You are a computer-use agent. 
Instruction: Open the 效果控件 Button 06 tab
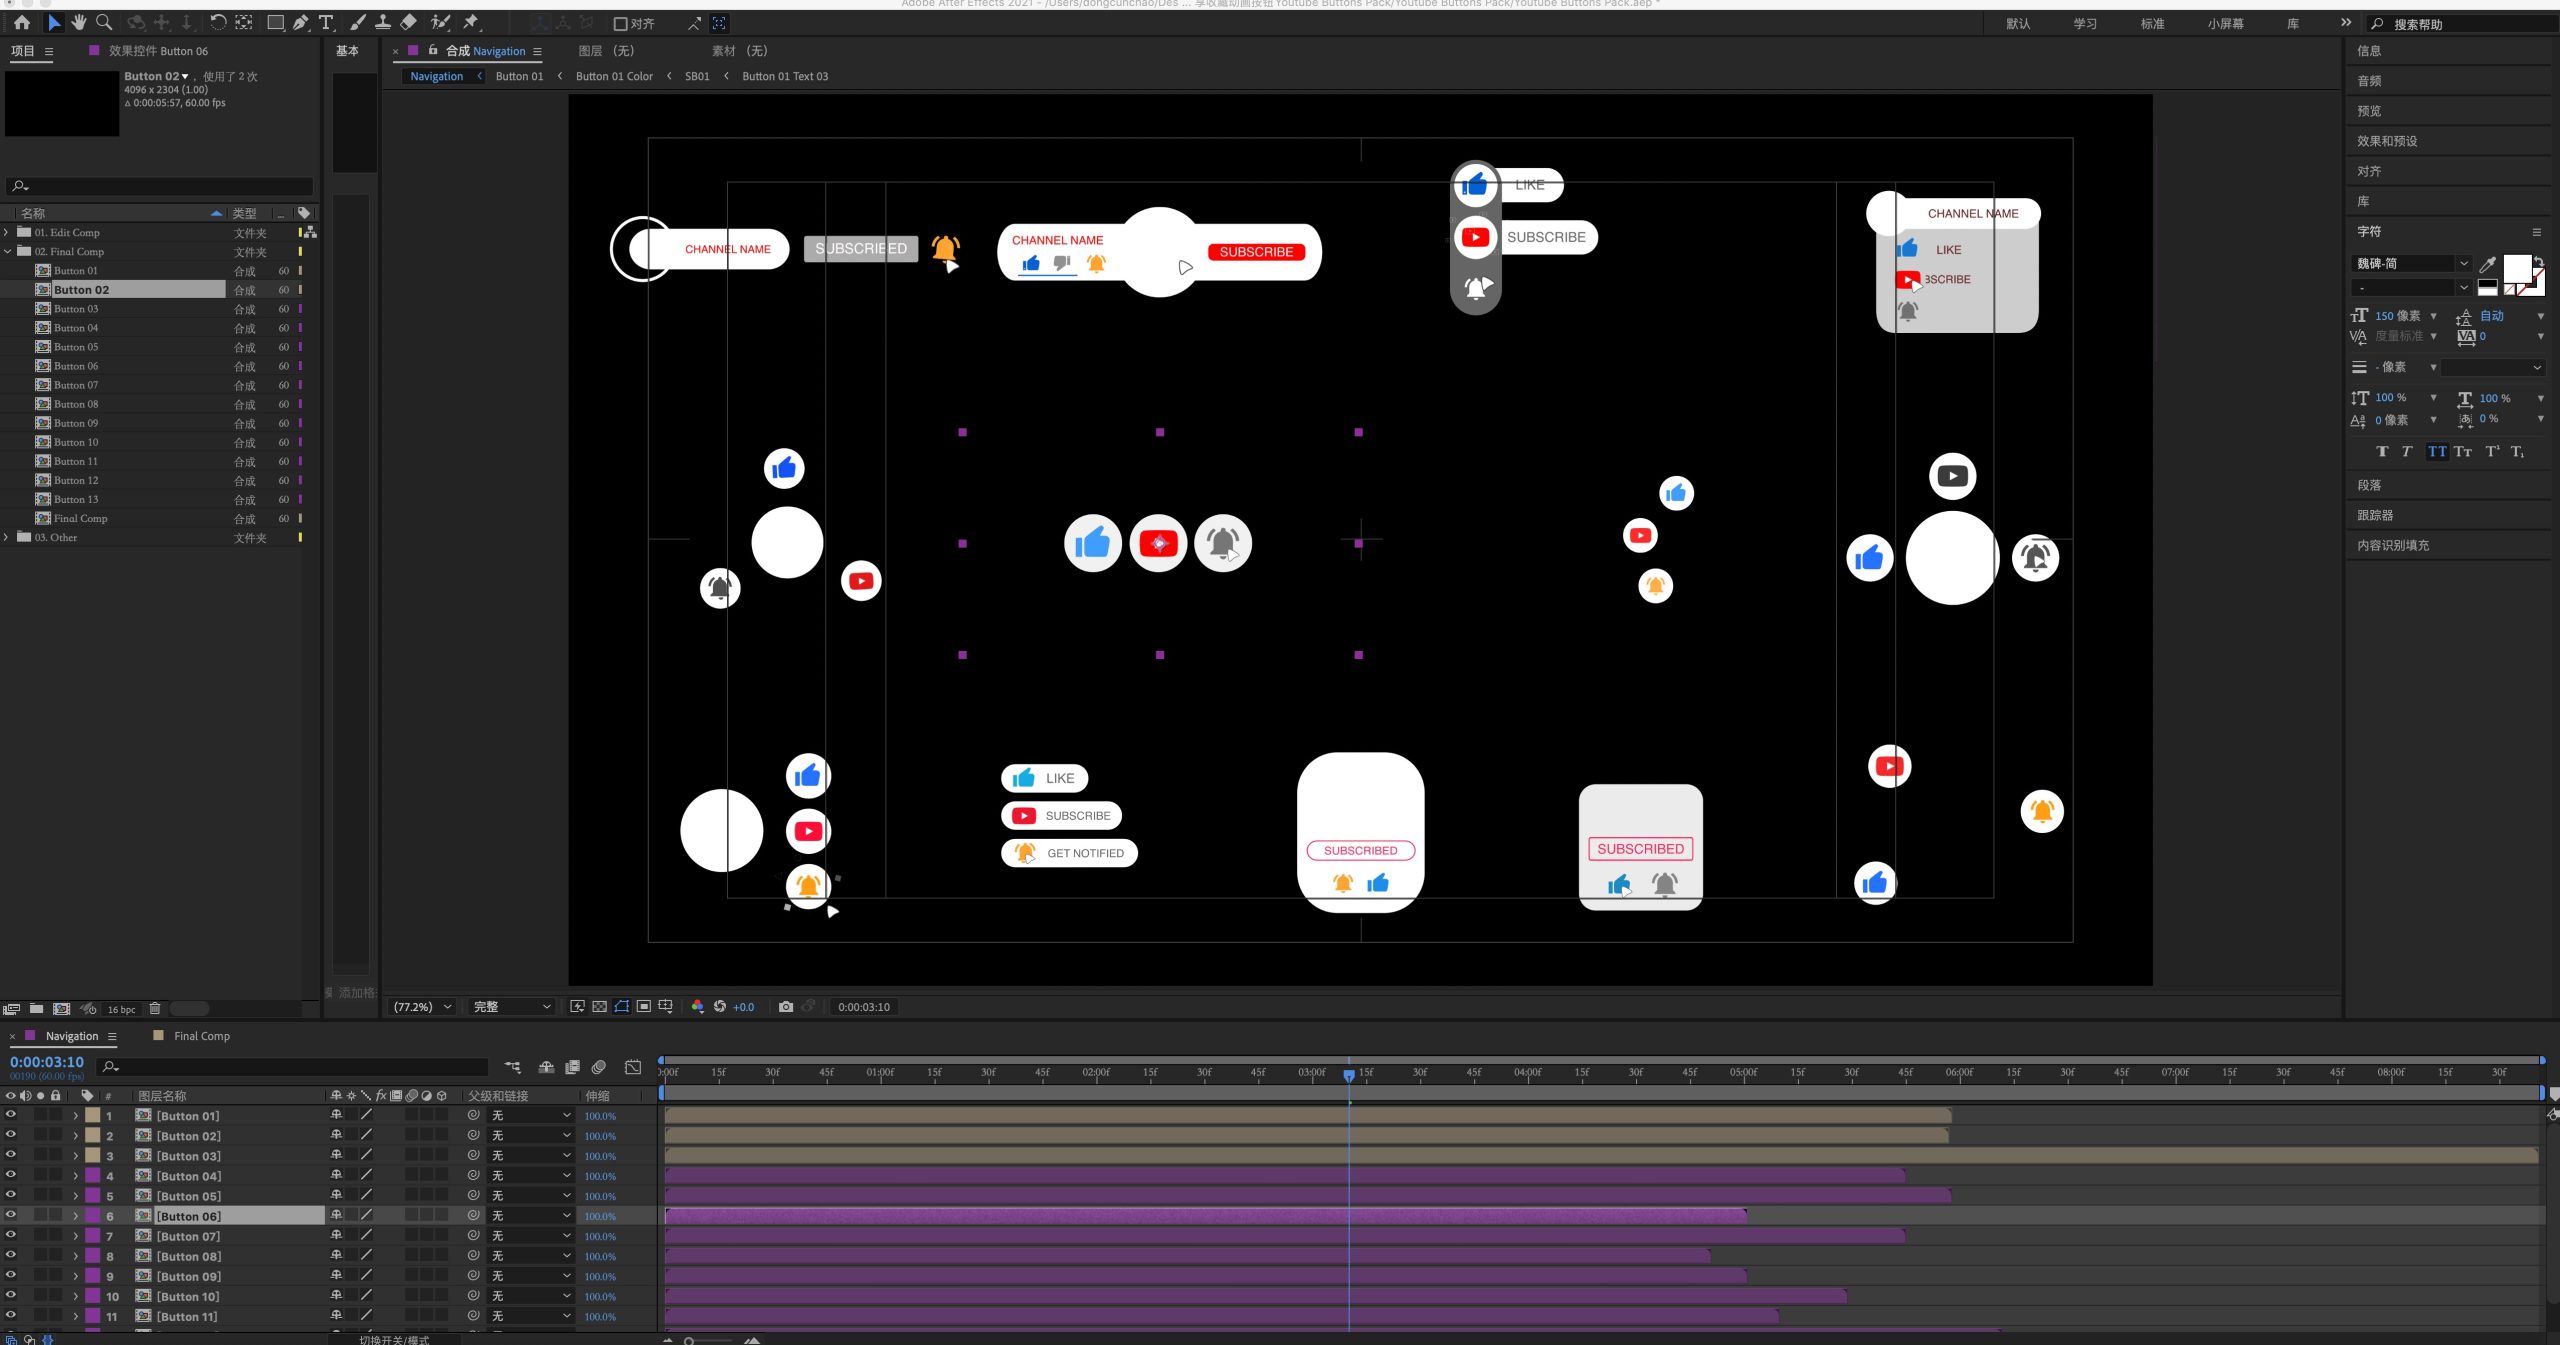click(x=158, y=51)
